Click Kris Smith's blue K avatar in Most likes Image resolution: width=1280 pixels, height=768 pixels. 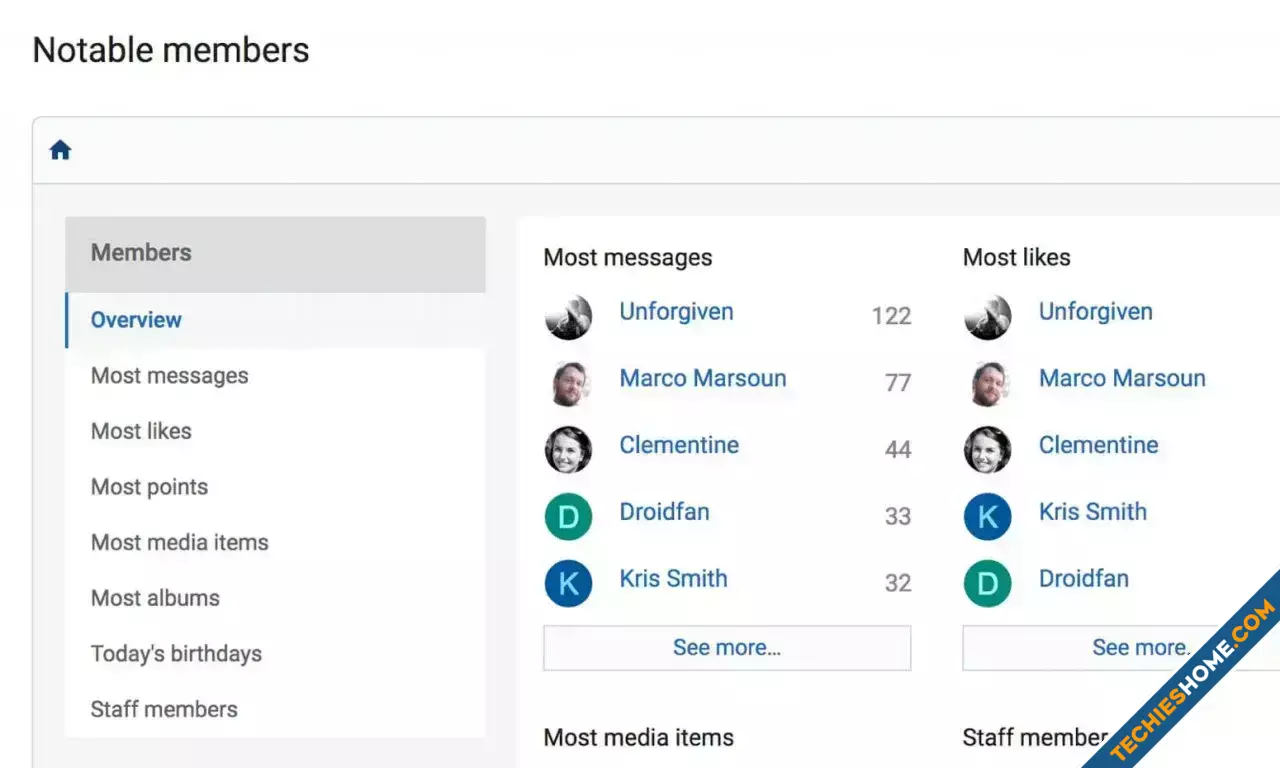(988, 517)
